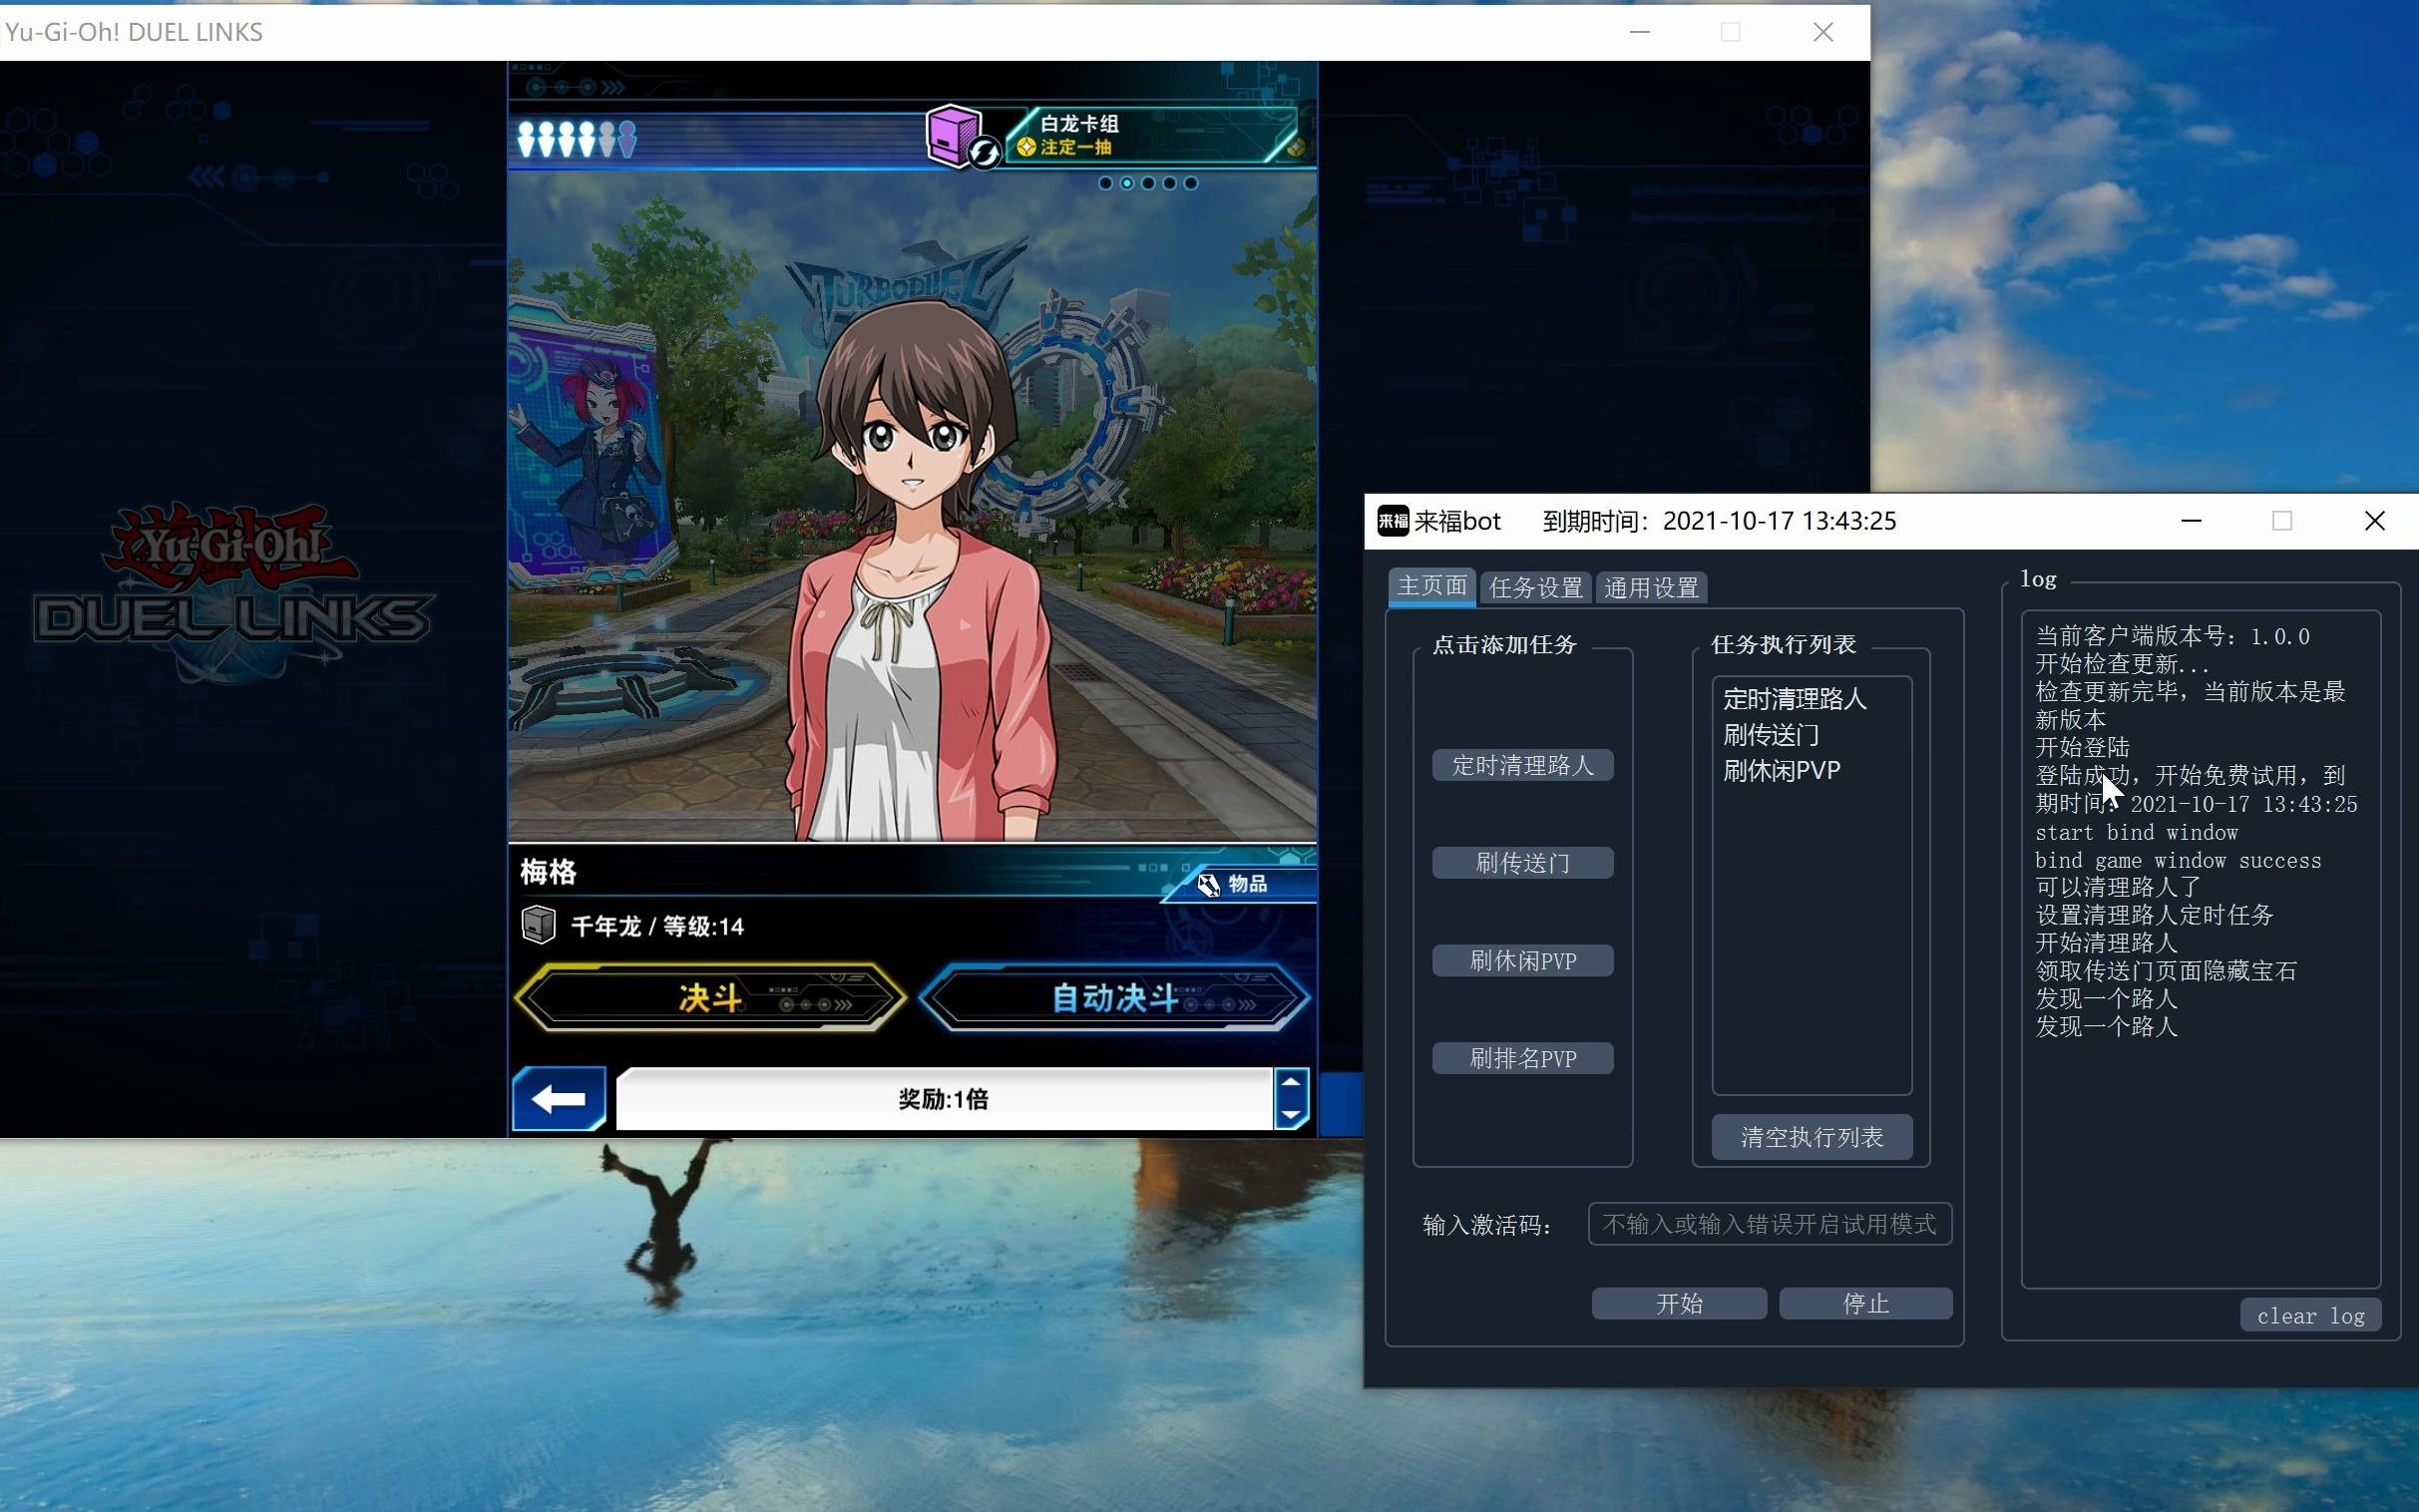Add the 刷休闲PVP task
This screenshot has width=2419, height=1512.
pos(1522,961)
